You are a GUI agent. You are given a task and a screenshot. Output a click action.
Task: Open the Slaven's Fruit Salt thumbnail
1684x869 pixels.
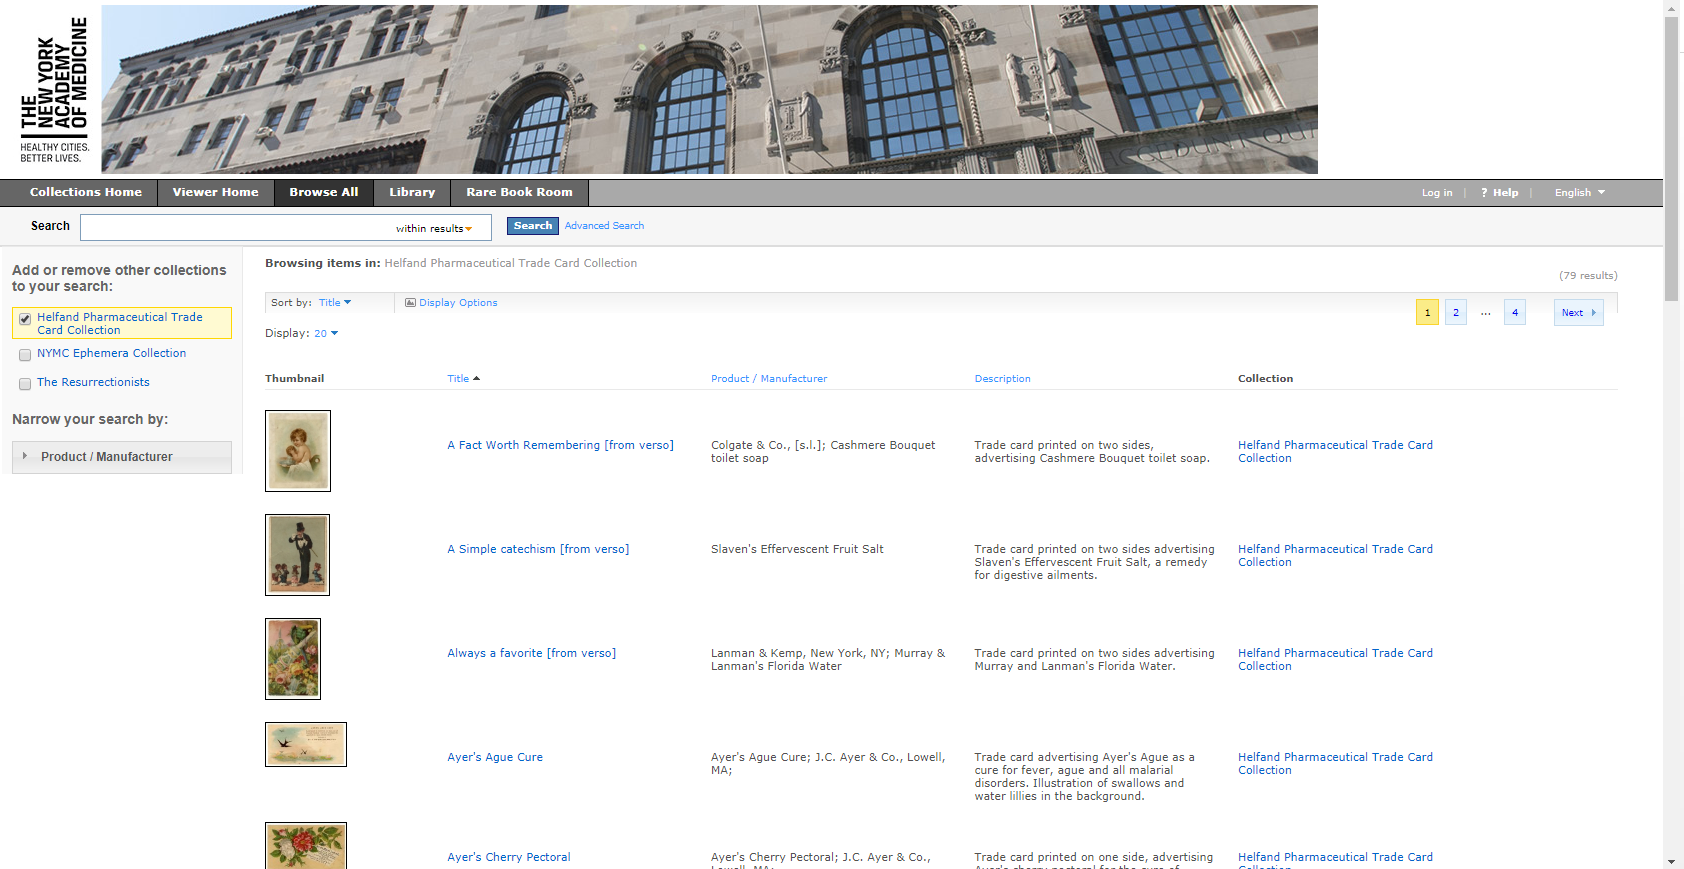[x=297, y=555]
